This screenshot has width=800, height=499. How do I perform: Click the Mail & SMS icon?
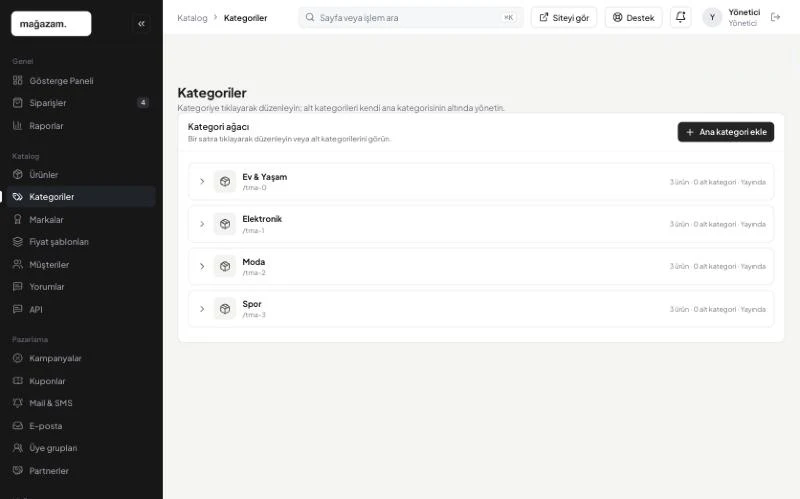pos(18,403)
